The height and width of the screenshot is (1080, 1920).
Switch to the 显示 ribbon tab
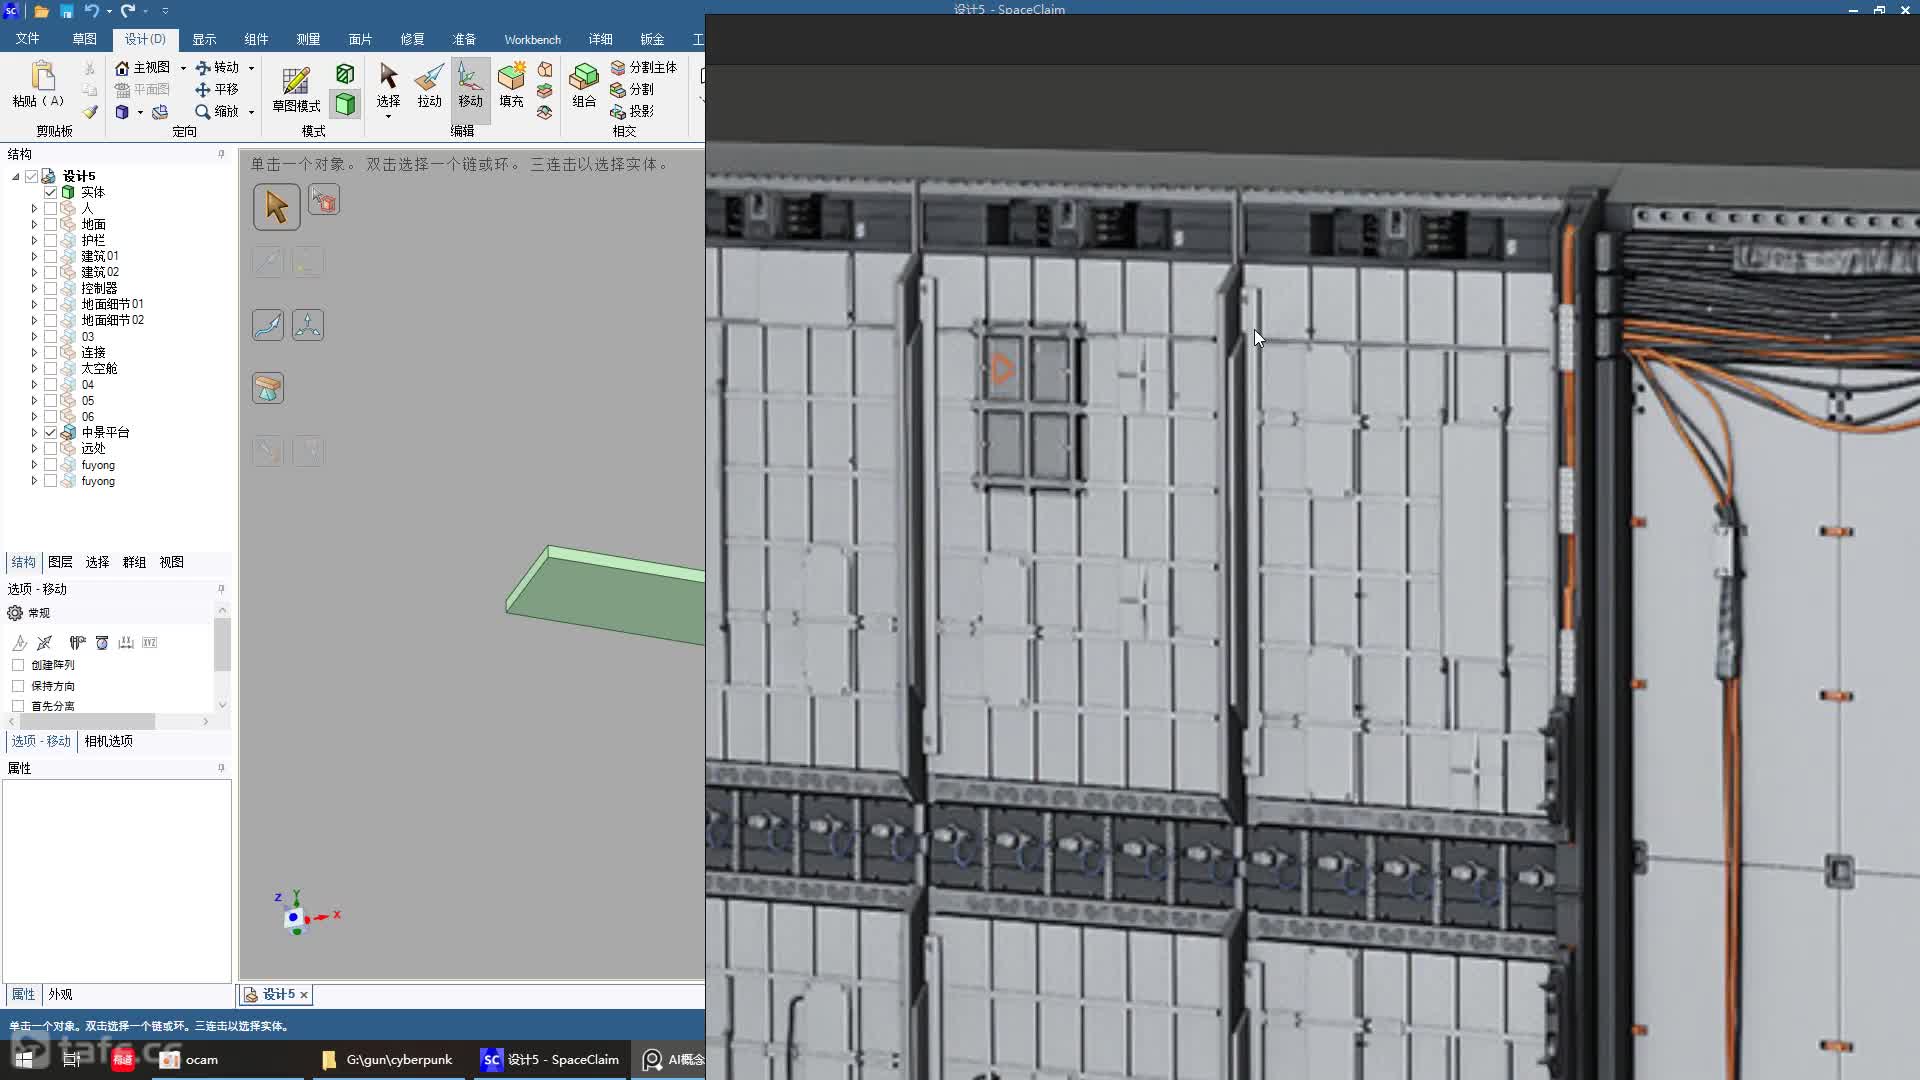tap(204, 39)
